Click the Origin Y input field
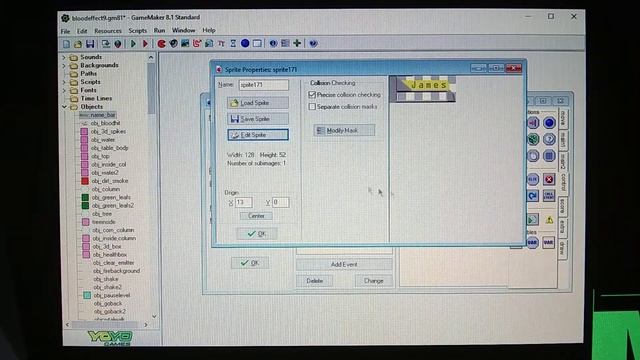Viewport: 640px width, 360px height. click(x=280, y=202)
